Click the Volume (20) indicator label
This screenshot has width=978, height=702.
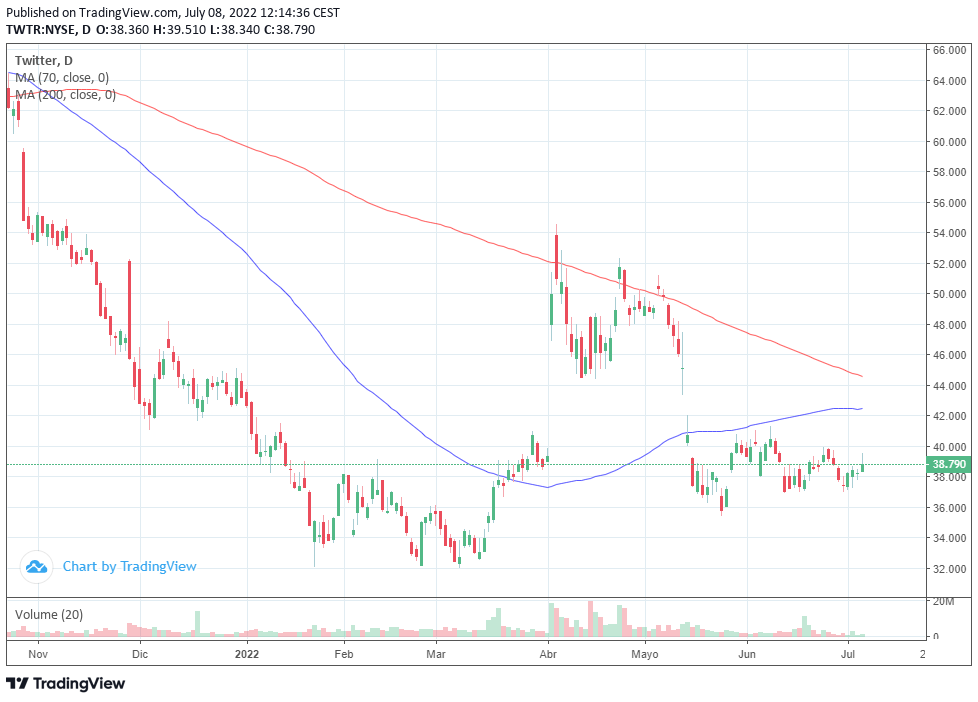tap(49, 614)
